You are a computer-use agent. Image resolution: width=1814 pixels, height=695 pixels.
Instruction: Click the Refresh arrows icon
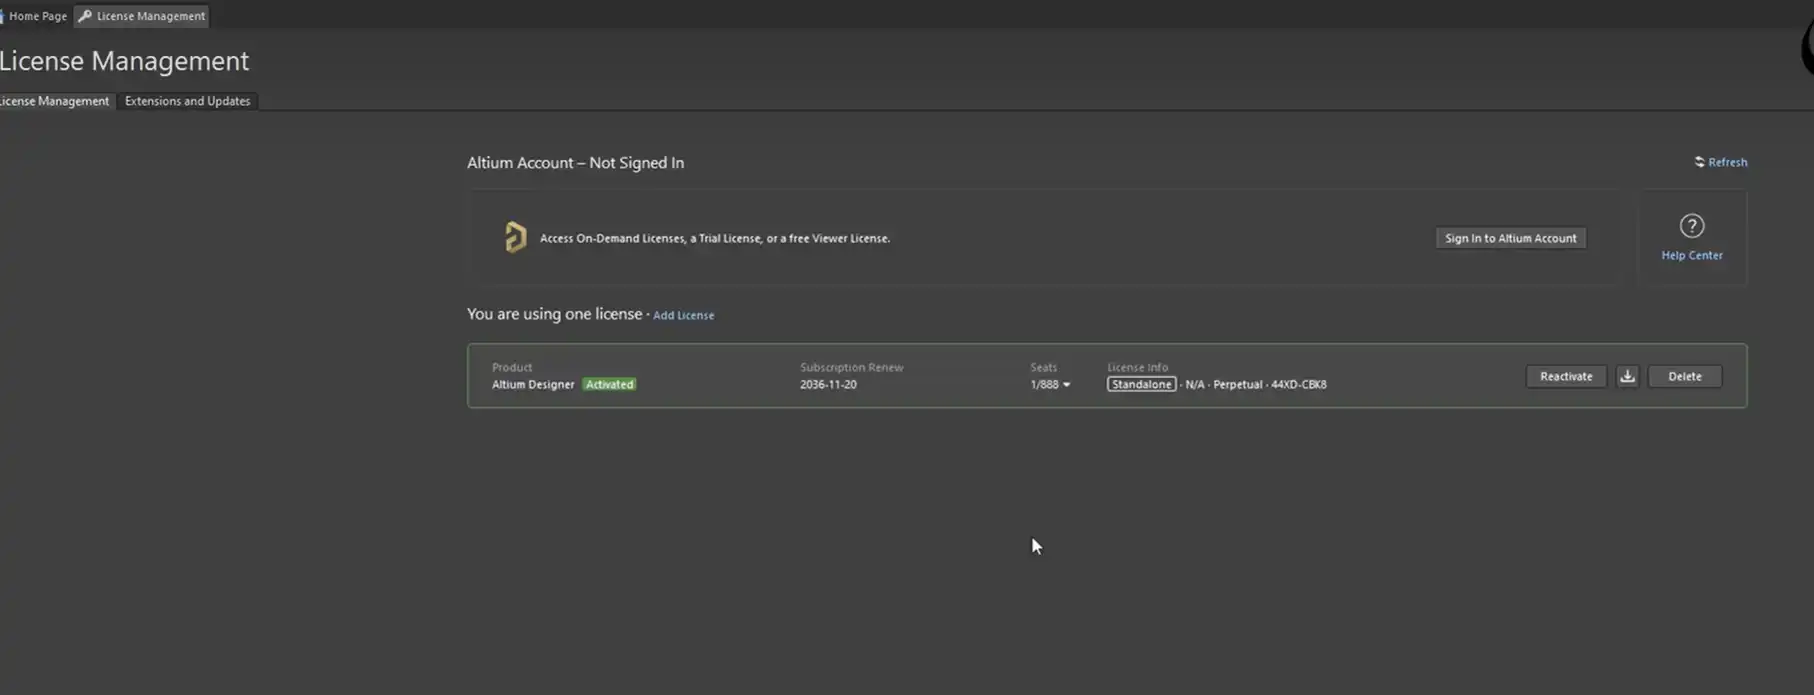pos(1699,162)
